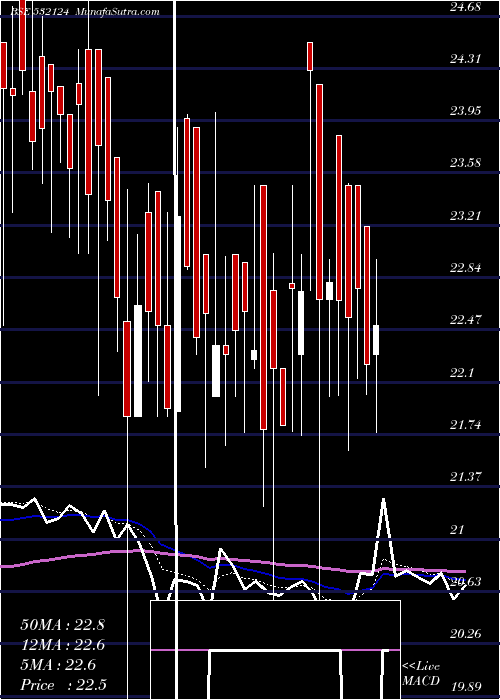Select the 20.63 axis value
500x700 pixels.
pos(465,581)
